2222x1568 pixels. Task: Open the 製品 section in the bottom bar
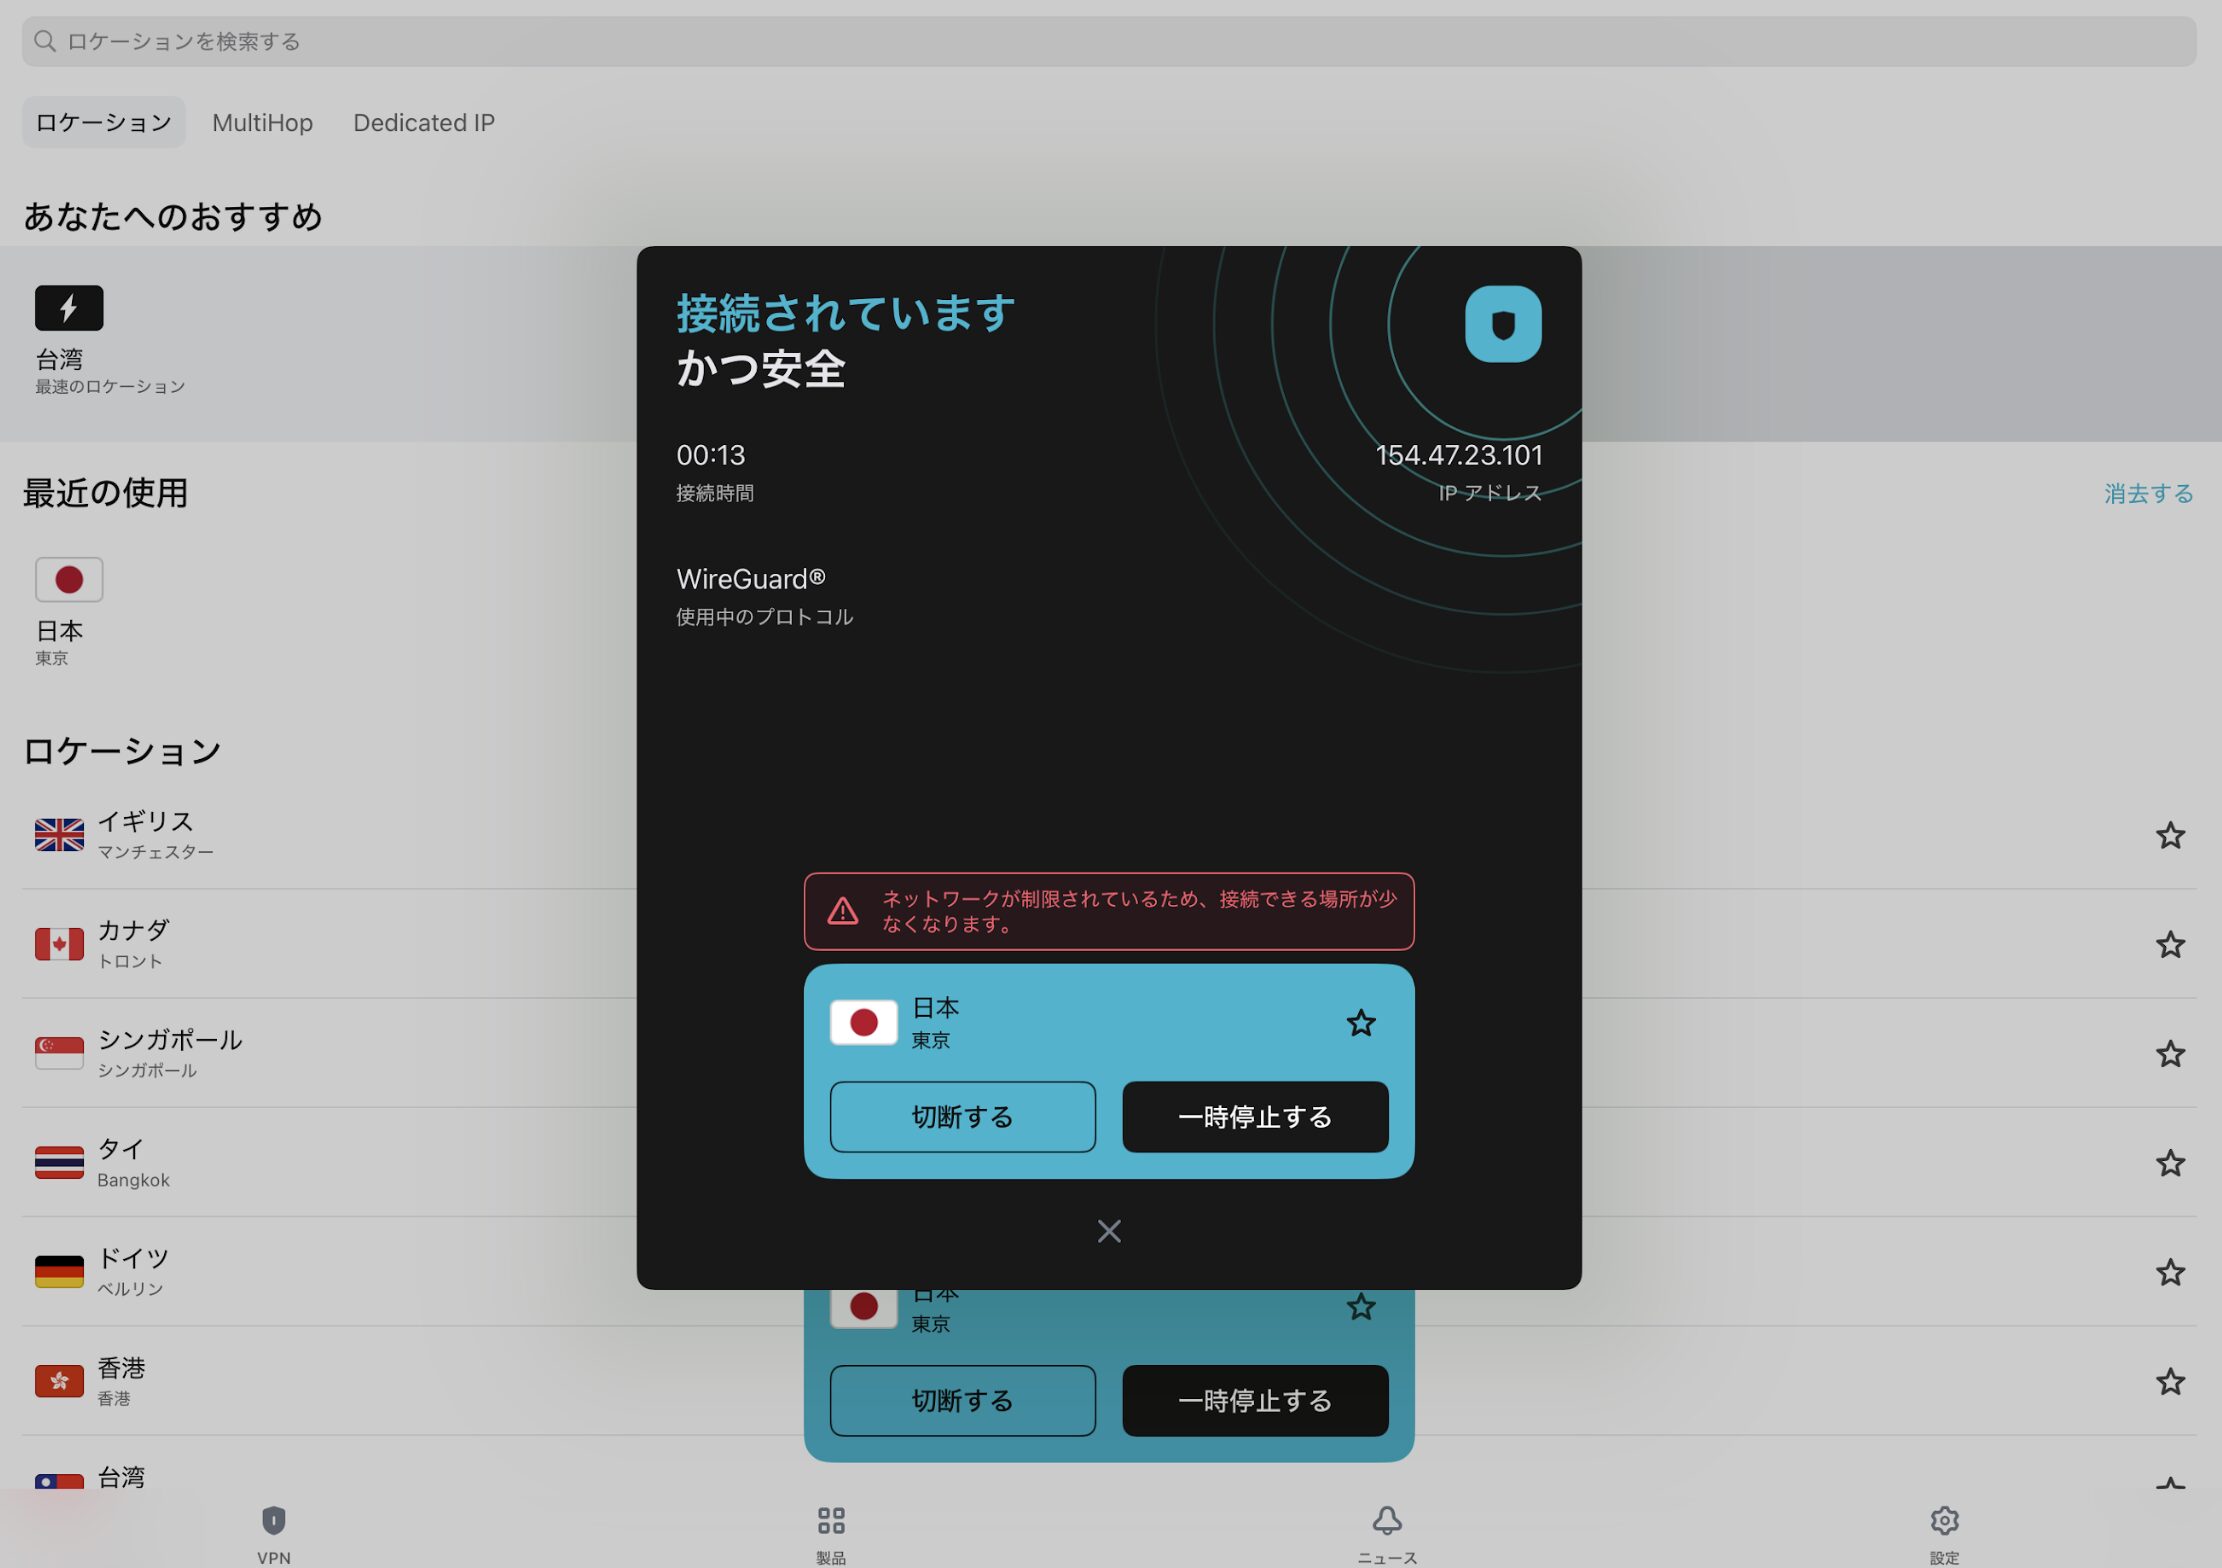tap(830, 1530)
